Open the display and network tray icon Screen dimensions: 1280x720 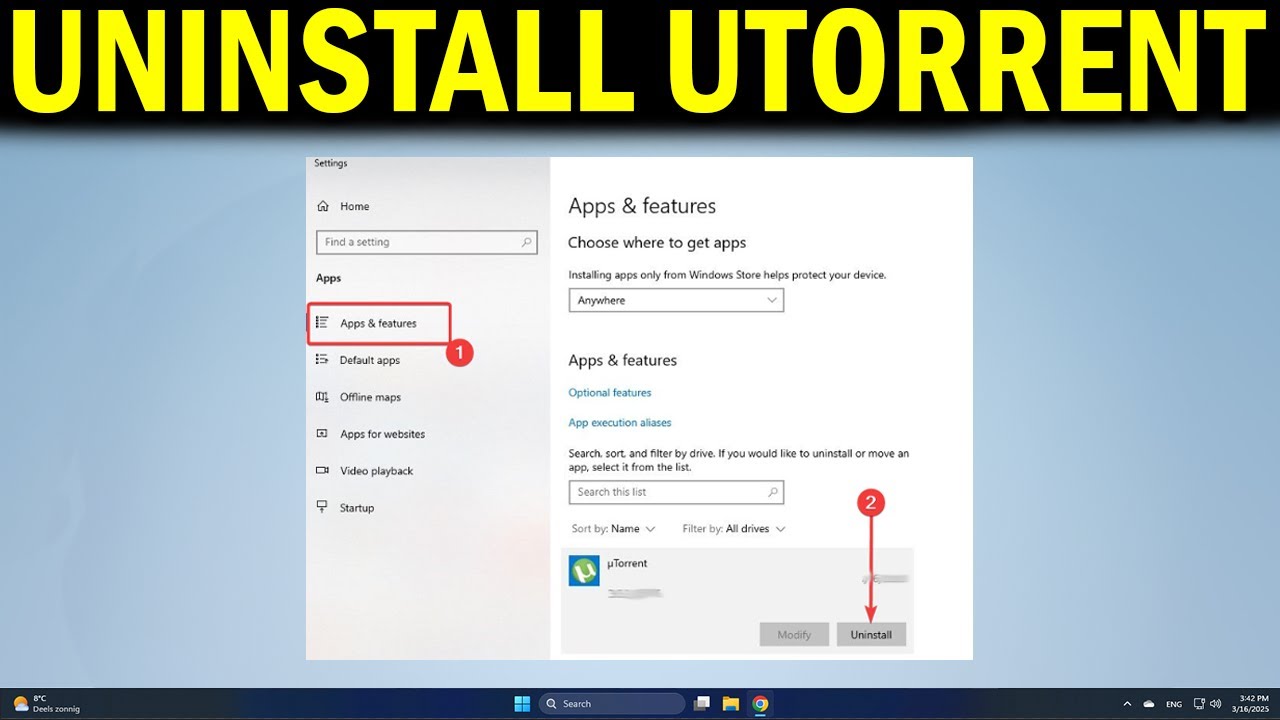coord(1199,704)
